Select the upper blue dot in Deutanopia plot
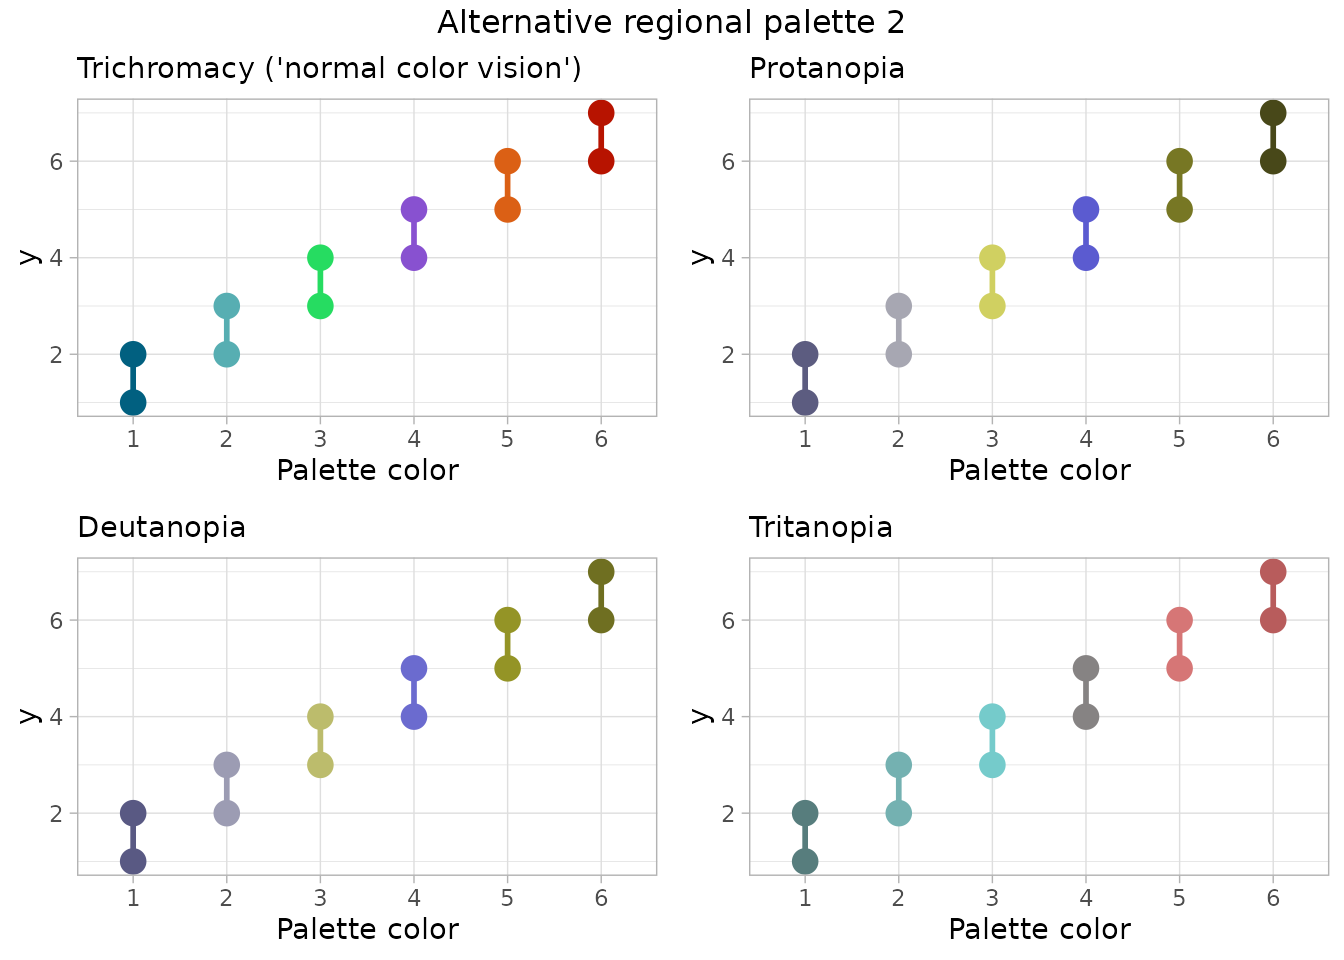This screenshot has height=960, width=1344. tap(414, 668)
